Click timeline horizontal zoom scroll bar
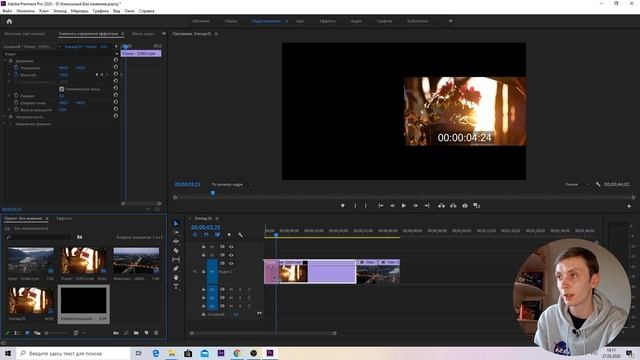Viewport: 640px width, 360px height. pyautogui.click(x=263, y=333)
